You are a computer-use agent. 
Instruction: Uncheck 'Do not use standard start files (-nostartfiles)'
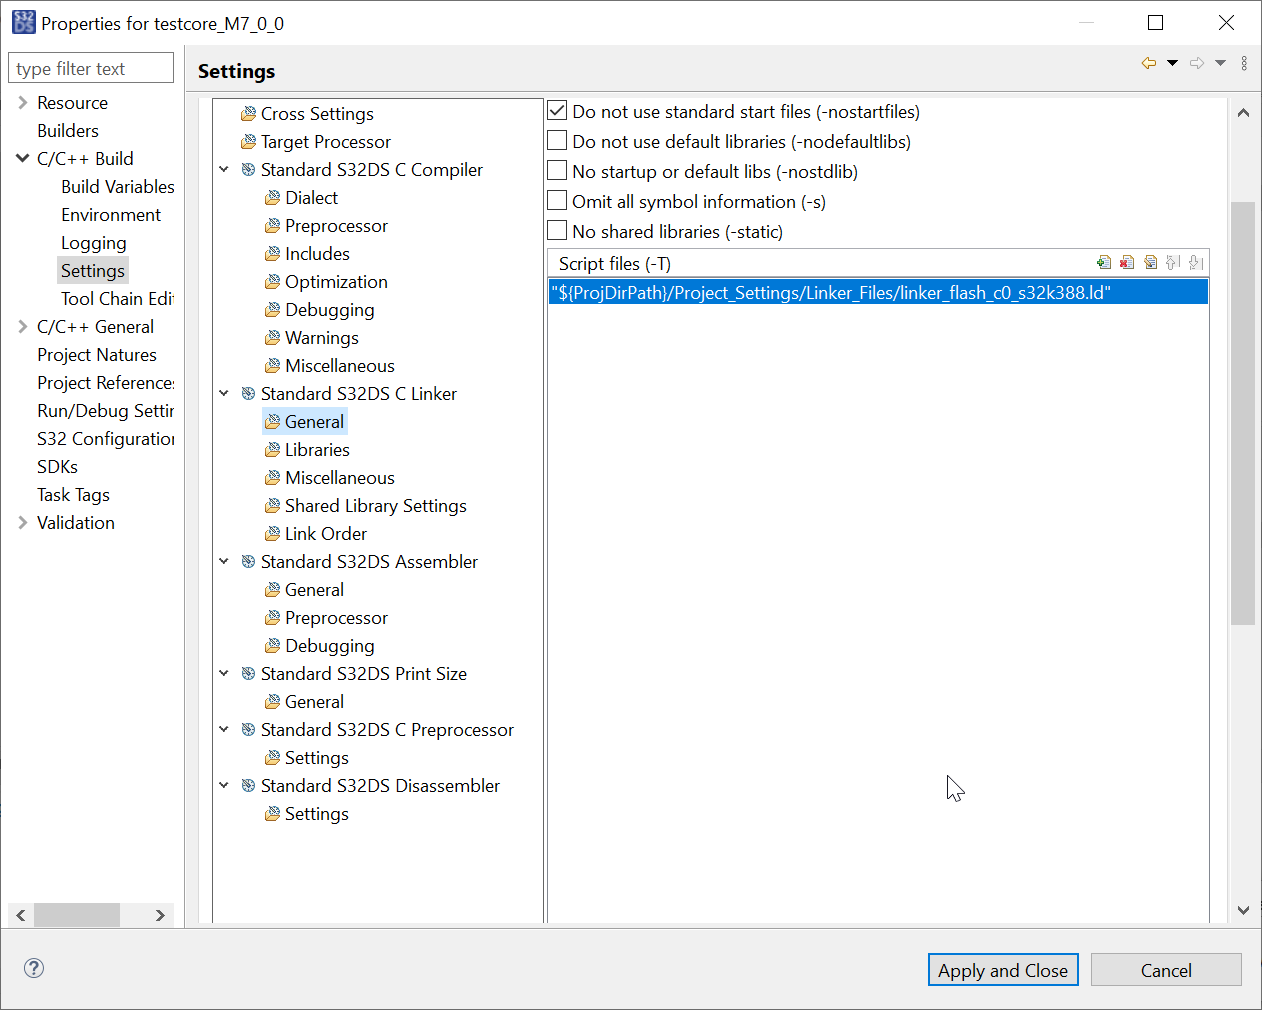(556, 110)
